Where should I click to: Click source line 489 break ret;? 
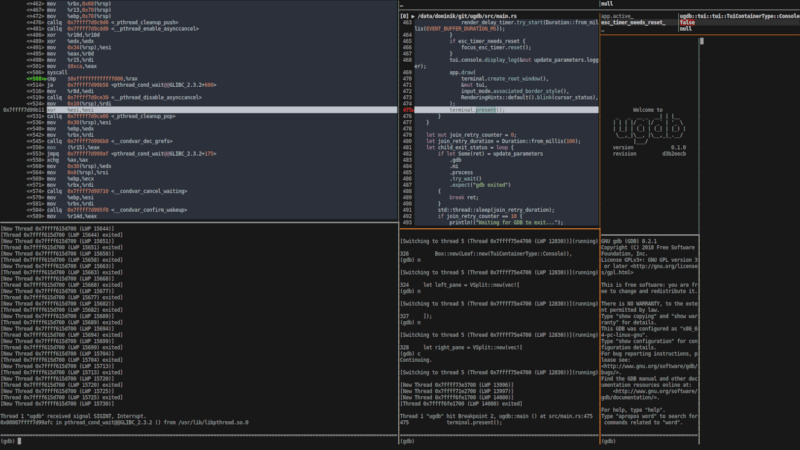464,197
